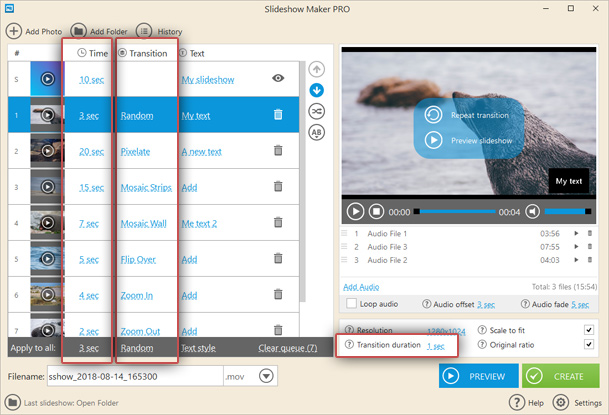Move slide up with the up arrow
This screenshot has width=609, height=415.
pos(317,69)
